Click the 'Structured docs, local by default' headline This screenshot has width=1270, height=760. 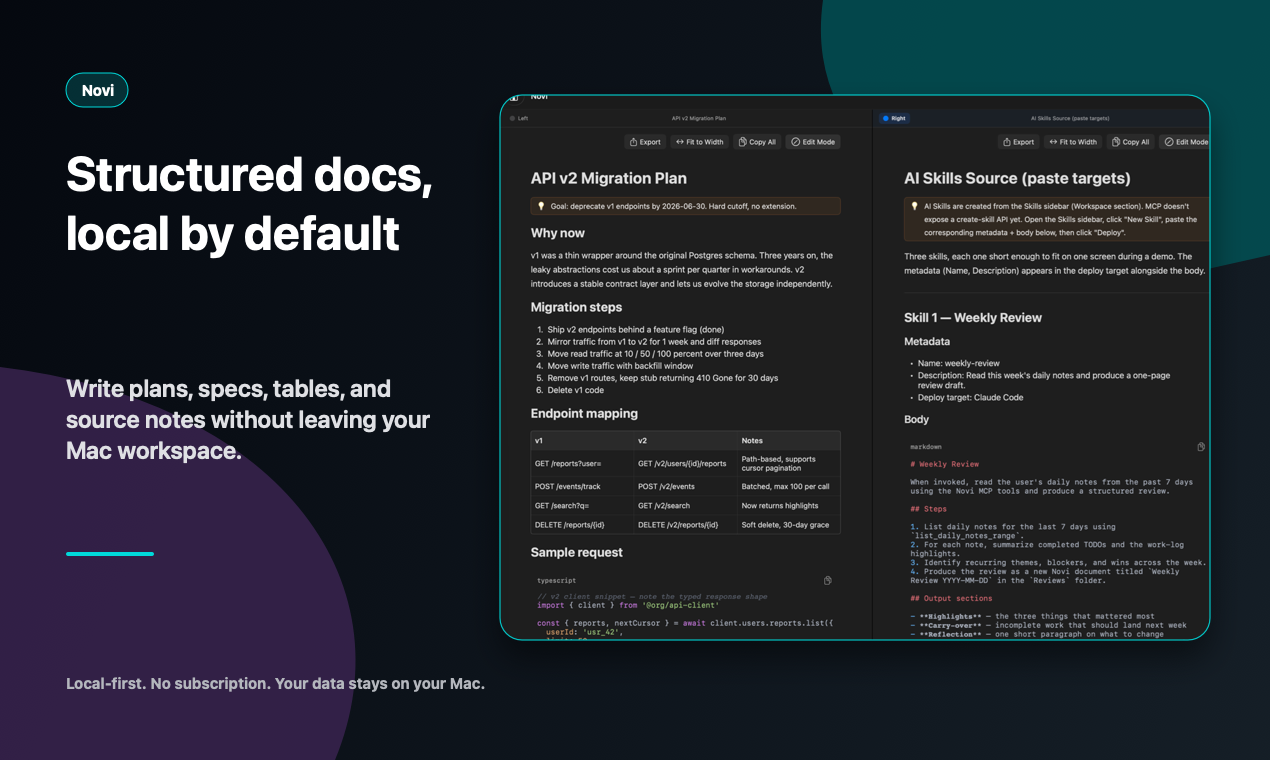click(x=249, y=204)
